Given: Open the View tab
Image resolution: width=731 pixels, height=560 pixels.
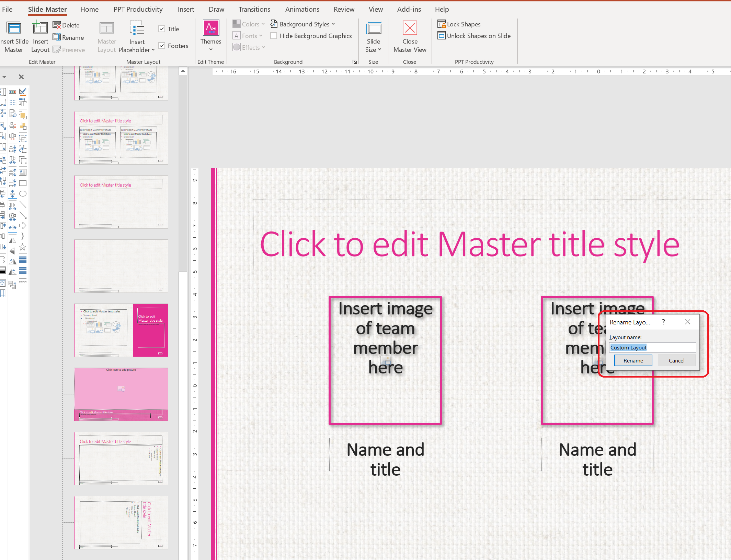Looking at the screenshot, I should [x=375, y=9].
